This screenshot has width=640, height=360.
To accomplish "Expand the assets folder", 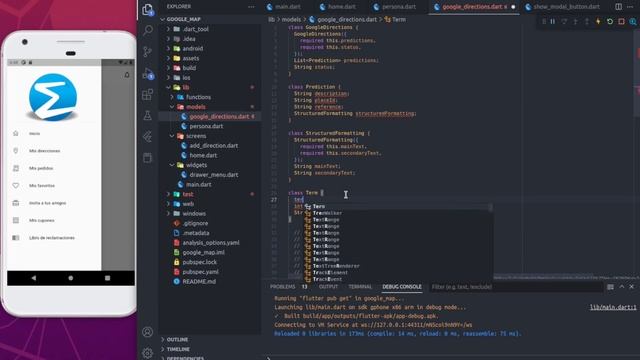I will pyautogui.click(x=191, y=58).
